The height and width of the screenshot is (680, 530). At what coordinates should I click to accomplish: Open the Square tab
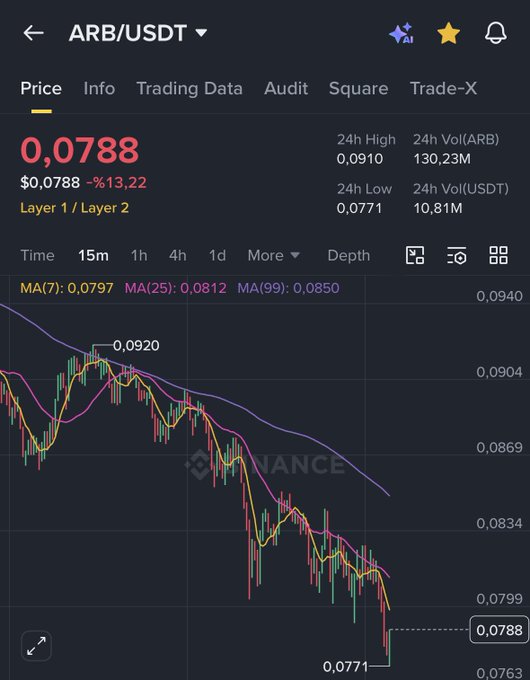click(x=359, y=88)
